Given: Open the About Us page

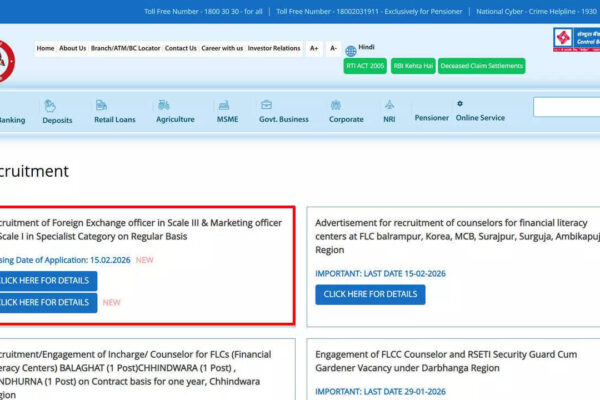Looking at the screenshot, I should [x=73, y=48].
